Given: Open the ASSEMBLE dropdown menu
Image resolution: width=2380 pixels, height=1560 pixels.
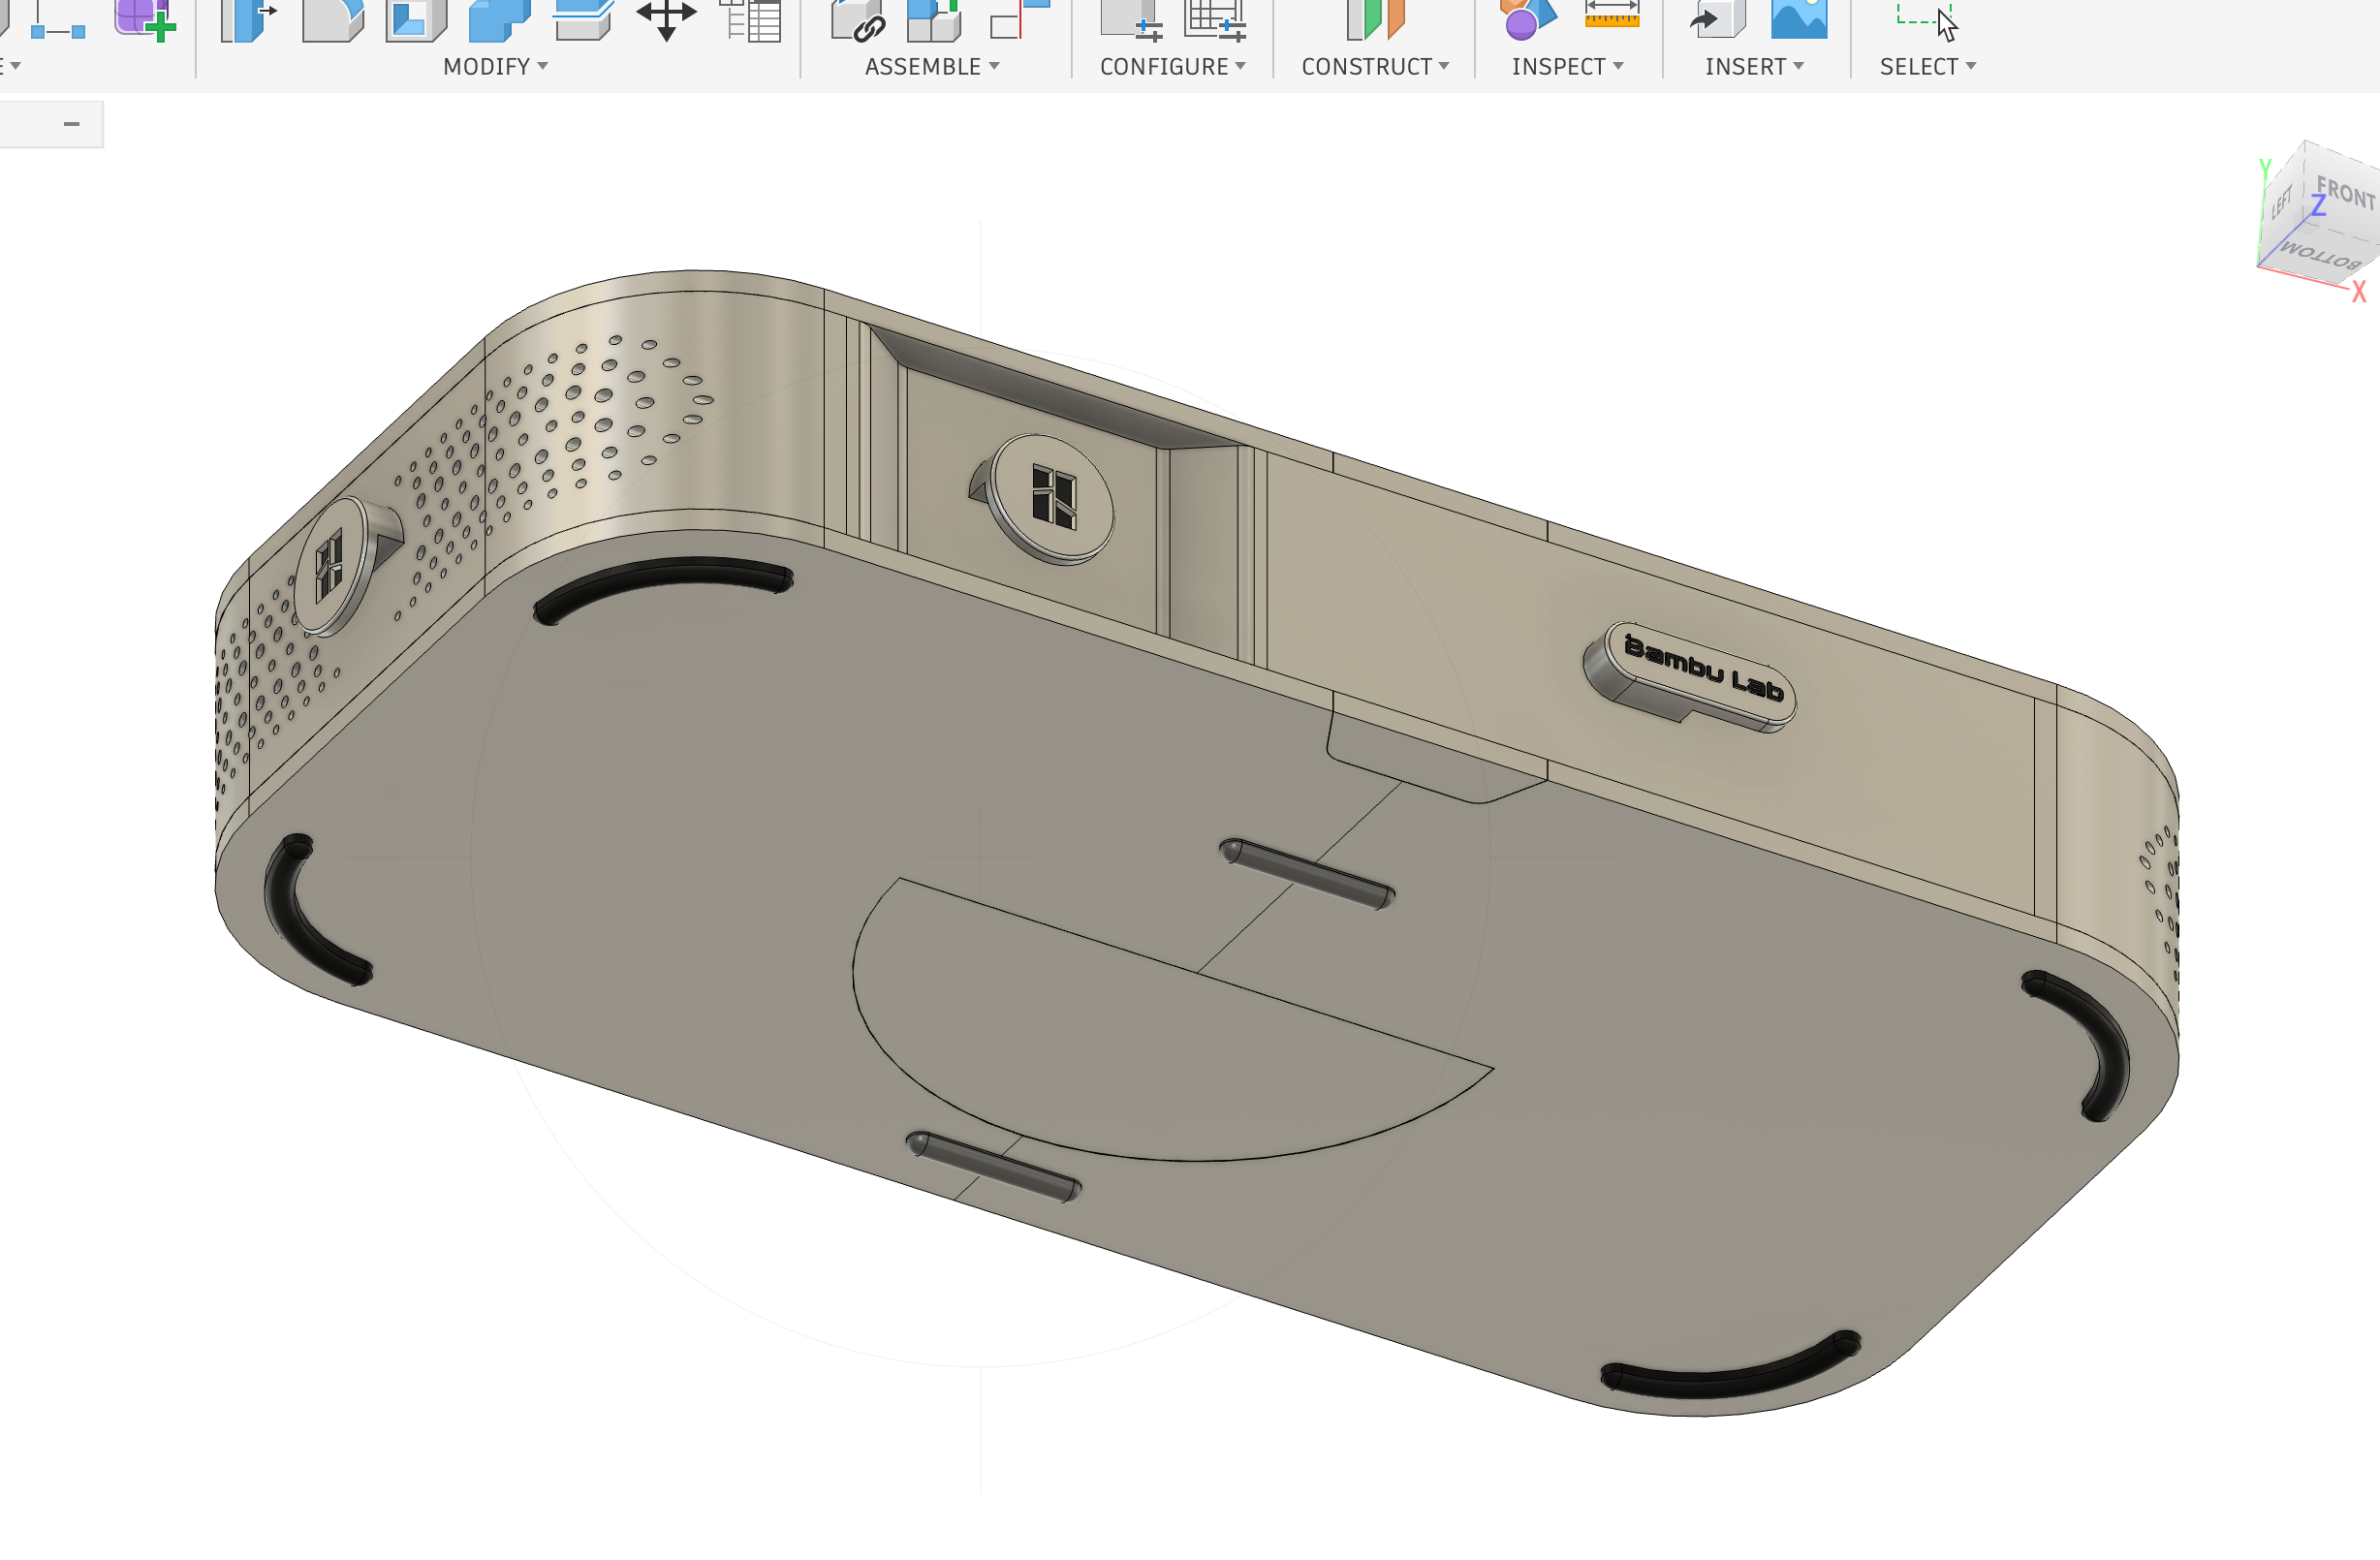Looking at the screenshot, I should 932,67.
